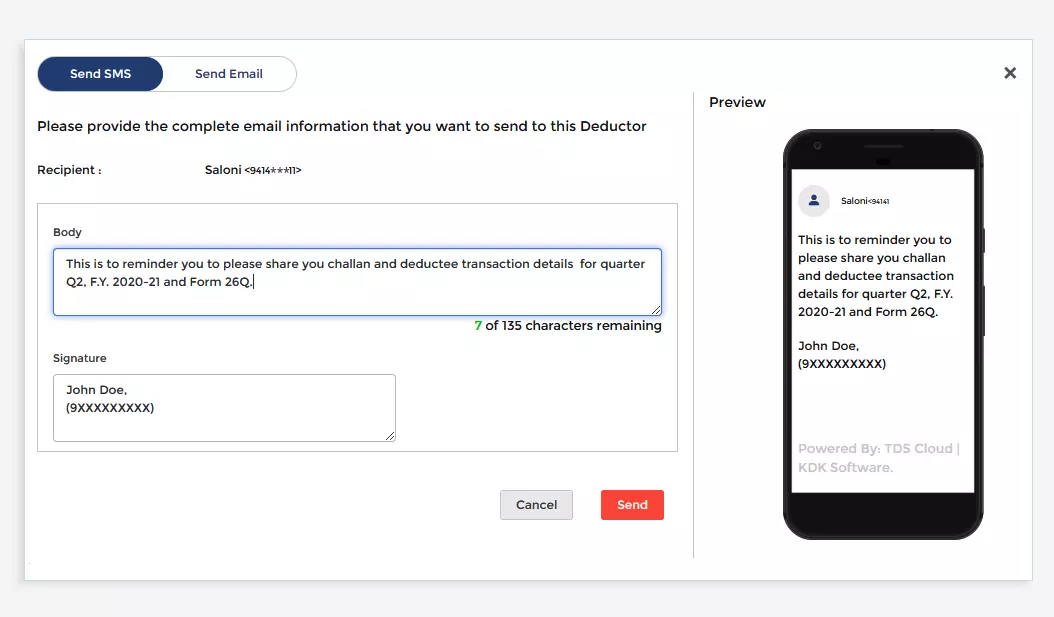Image resolution: width=1054 pixels, height=617 pixels.
Task: Select the Send SMS tab
Action: pos(100,73)
